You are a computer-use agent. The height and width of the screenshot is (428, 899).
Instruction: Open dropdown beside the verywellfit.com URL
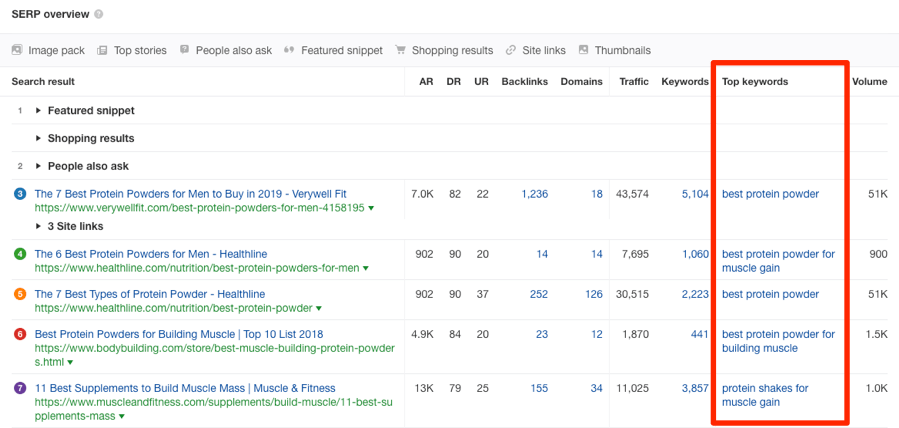pyautogui.click(x=371, y=209)
